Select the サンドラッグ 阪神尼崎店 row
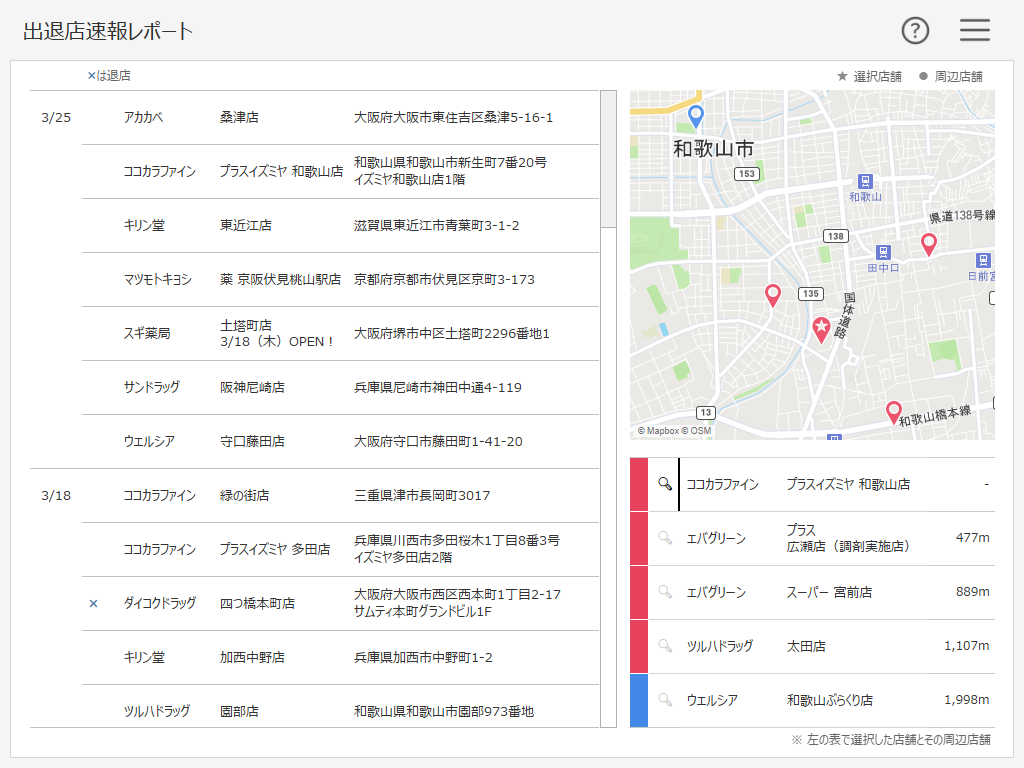 point(340,387)
